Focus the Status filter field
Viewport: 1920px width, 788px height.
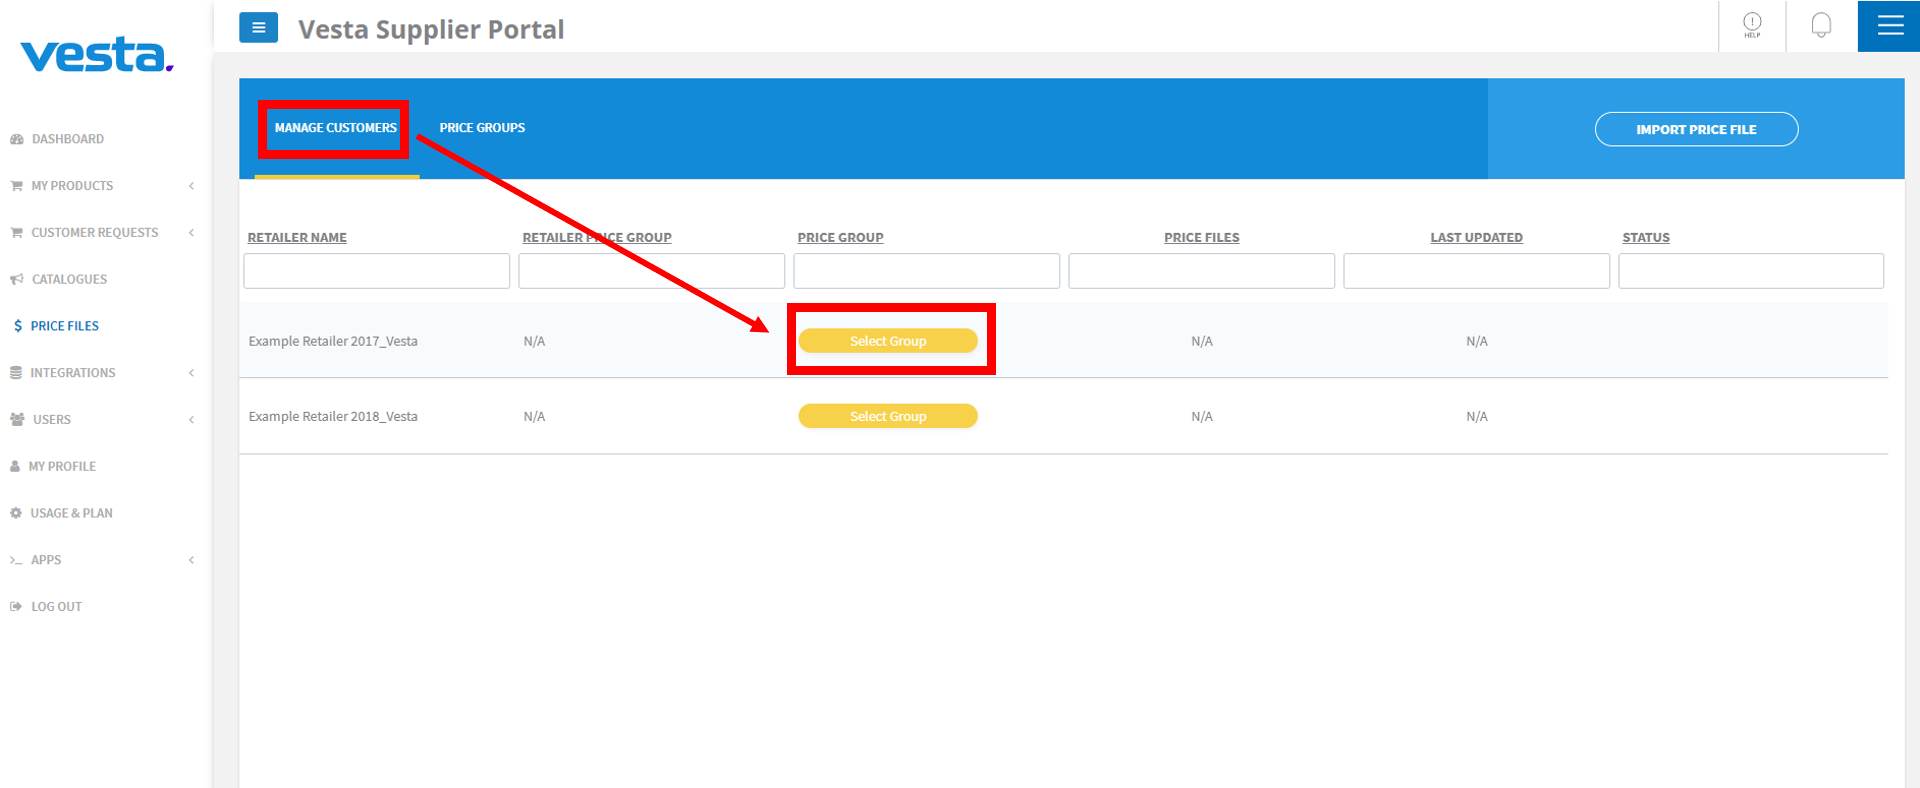(x=1751, y=271)
